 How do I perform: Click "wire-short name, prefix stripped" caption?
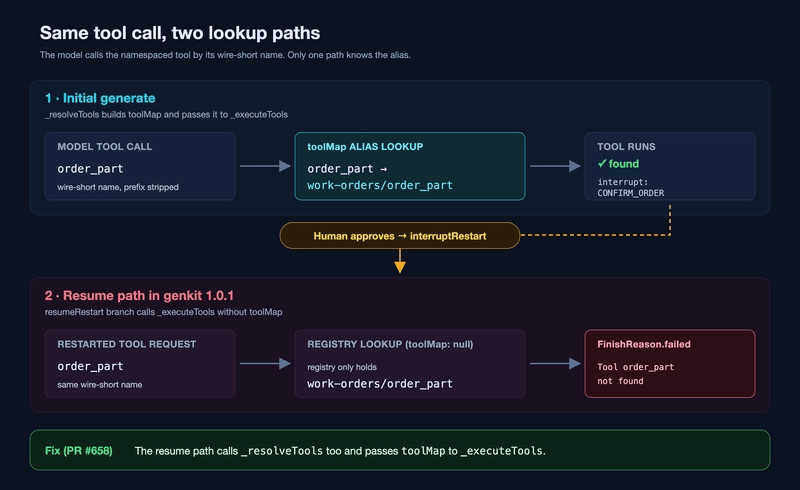(x=118, y=187)
